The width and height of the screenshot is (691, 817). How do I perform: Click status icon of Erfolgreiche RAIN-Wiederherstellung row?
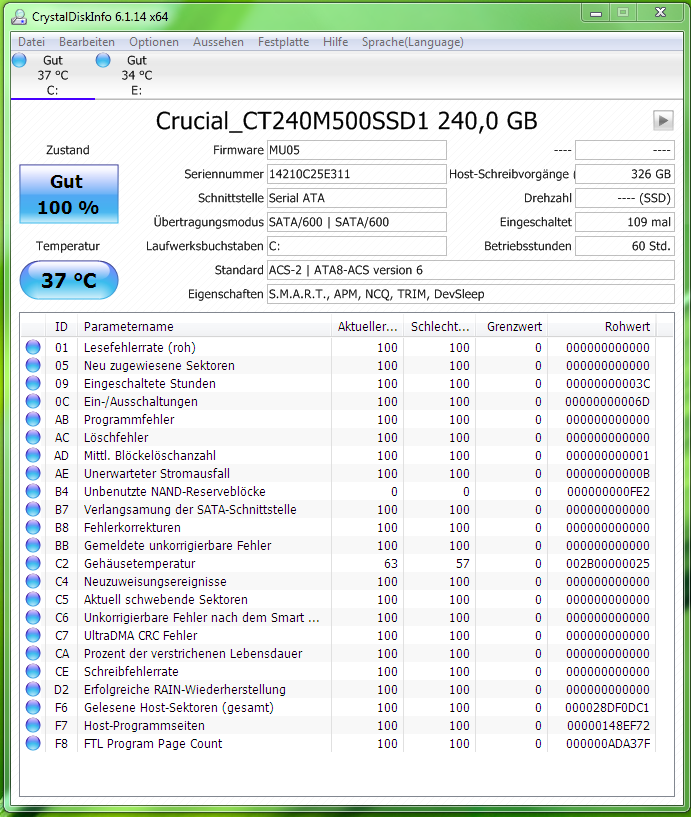(x=33, y=689)
